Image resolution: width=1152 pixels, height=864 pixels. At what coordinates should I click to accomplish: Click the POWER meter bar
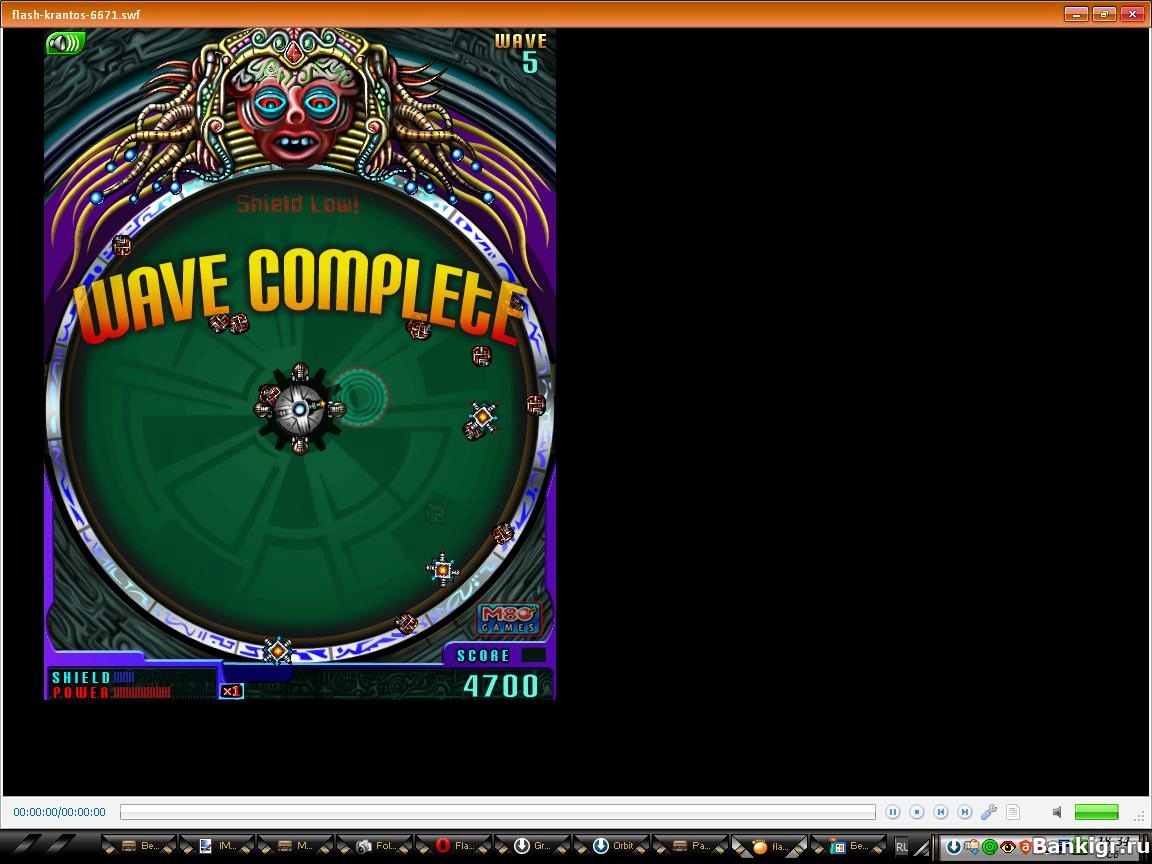(x=141, y=692)
